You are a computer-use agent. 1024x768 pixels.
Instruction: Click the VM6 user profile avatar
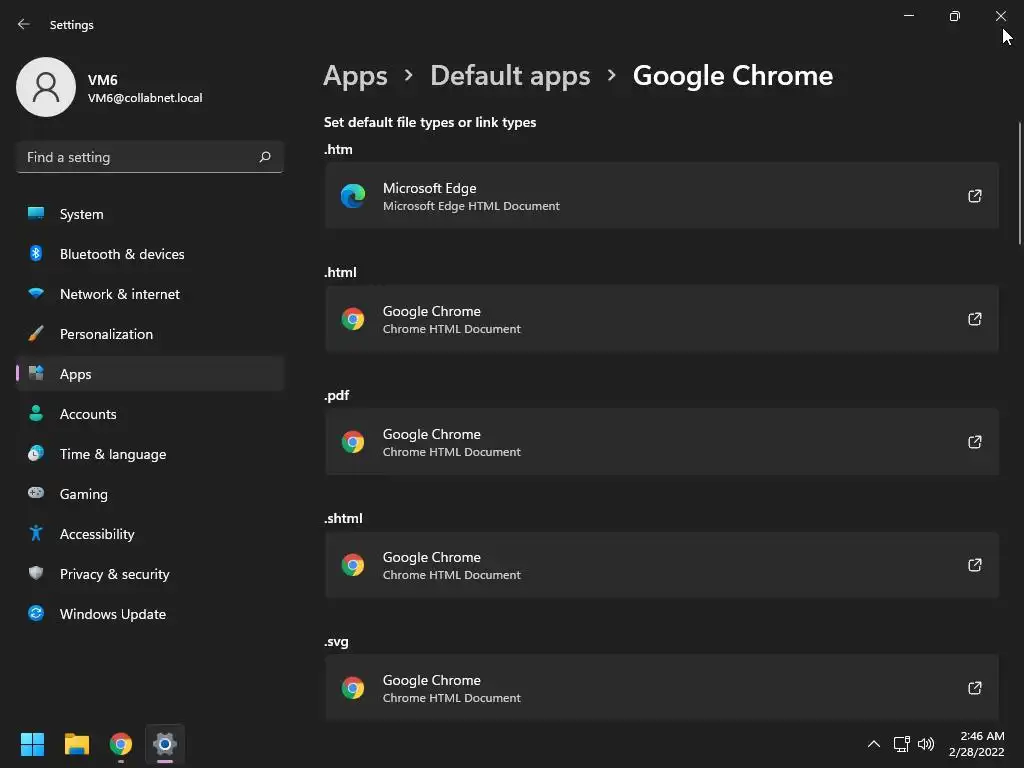[x=46, y=88]
